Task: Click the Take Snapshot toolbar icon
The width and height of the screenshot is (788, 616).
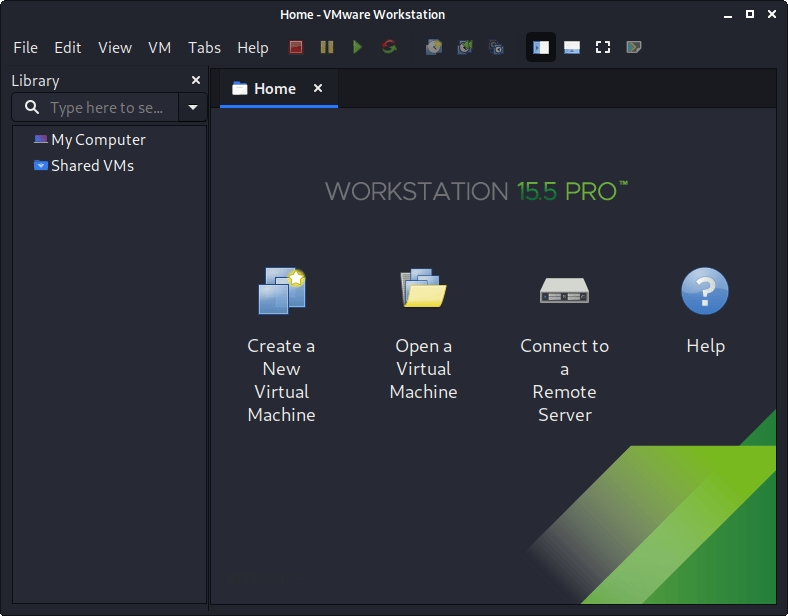Action: point(433,47)
